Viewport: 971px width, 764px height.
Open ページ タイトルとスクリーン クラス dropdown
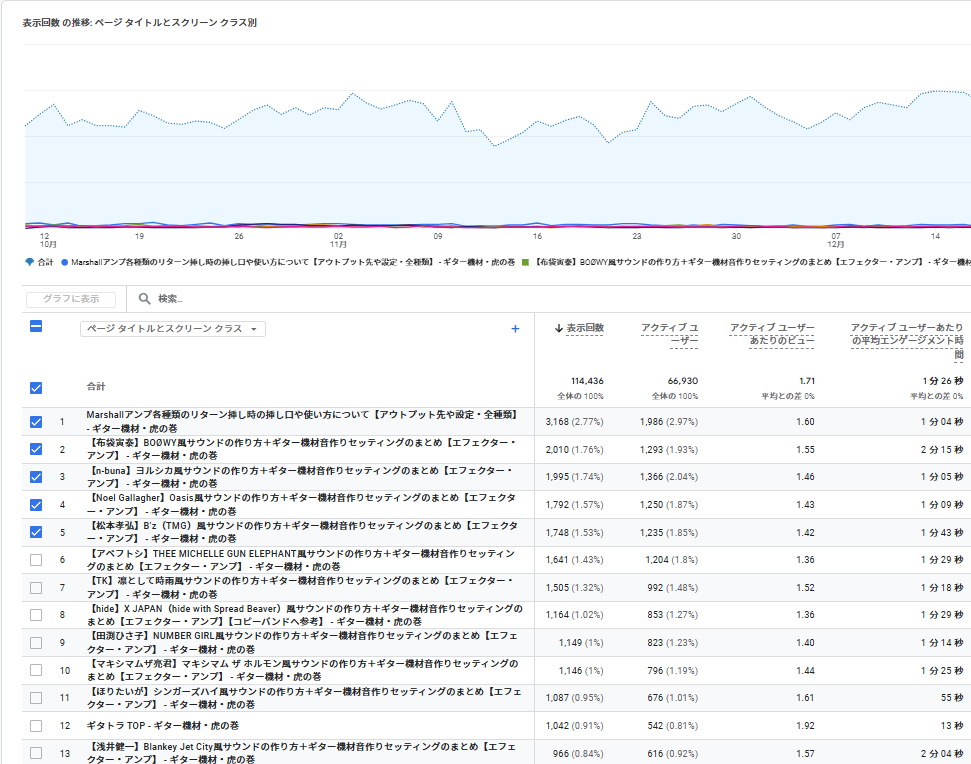173,329
